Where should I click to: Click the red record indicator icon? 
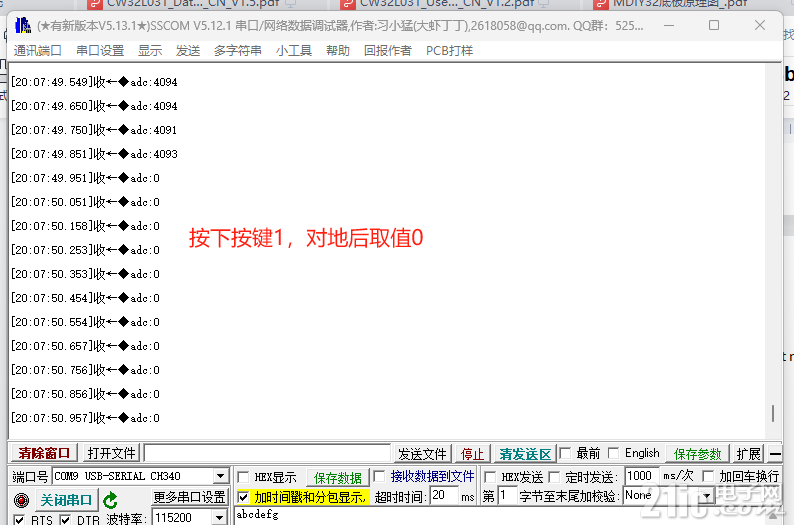(21, 500)
